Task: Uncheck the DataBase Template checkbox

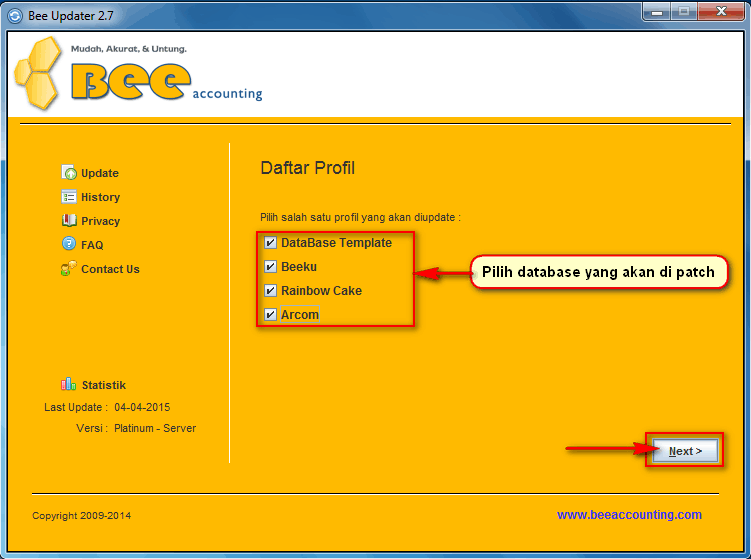Action: click(270, 243)
